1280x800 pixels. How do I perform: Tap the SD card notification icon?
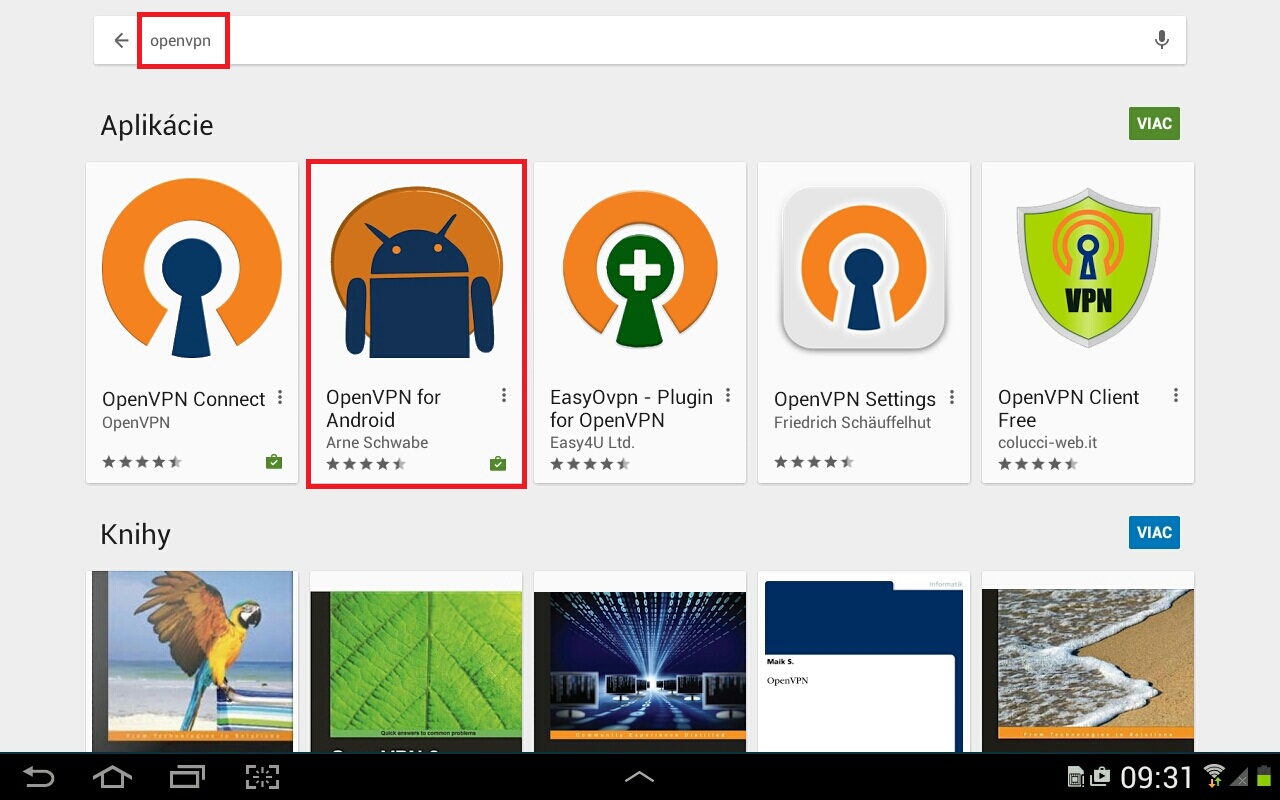pos(1076,776)
